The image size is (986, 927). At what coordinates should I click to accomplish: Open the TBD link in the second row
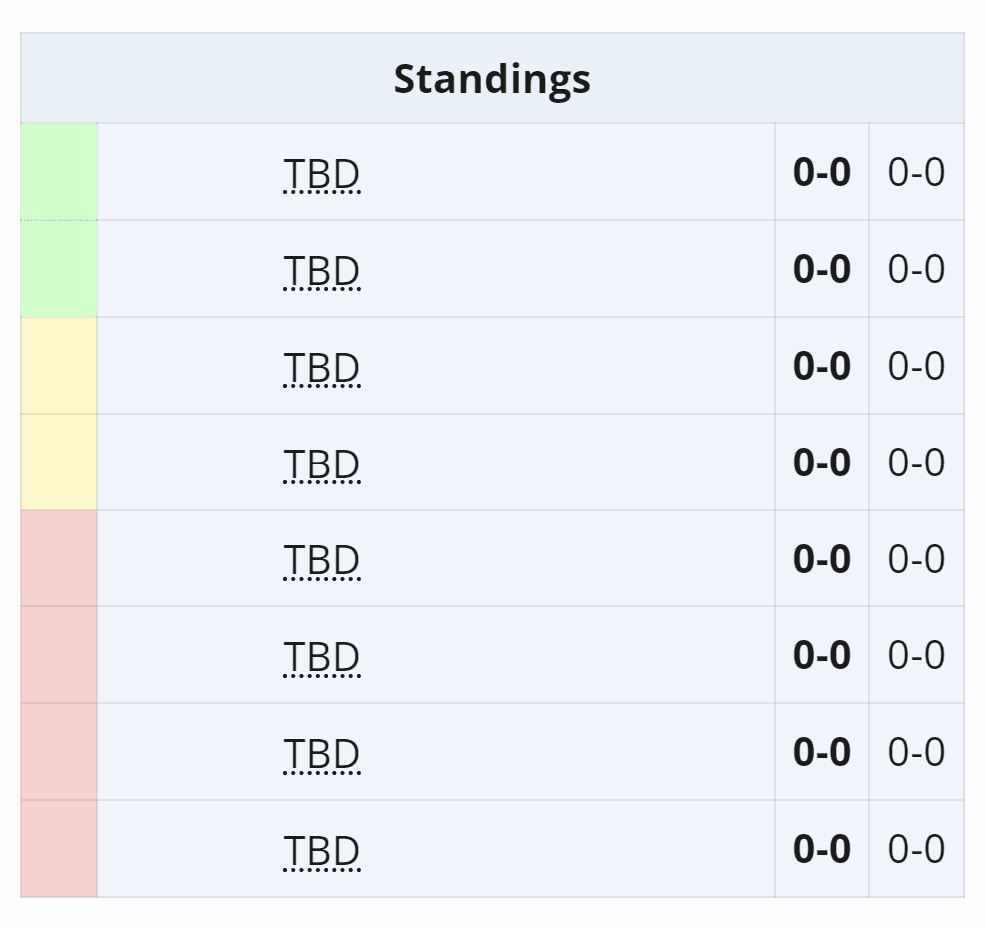pos(322,269)
